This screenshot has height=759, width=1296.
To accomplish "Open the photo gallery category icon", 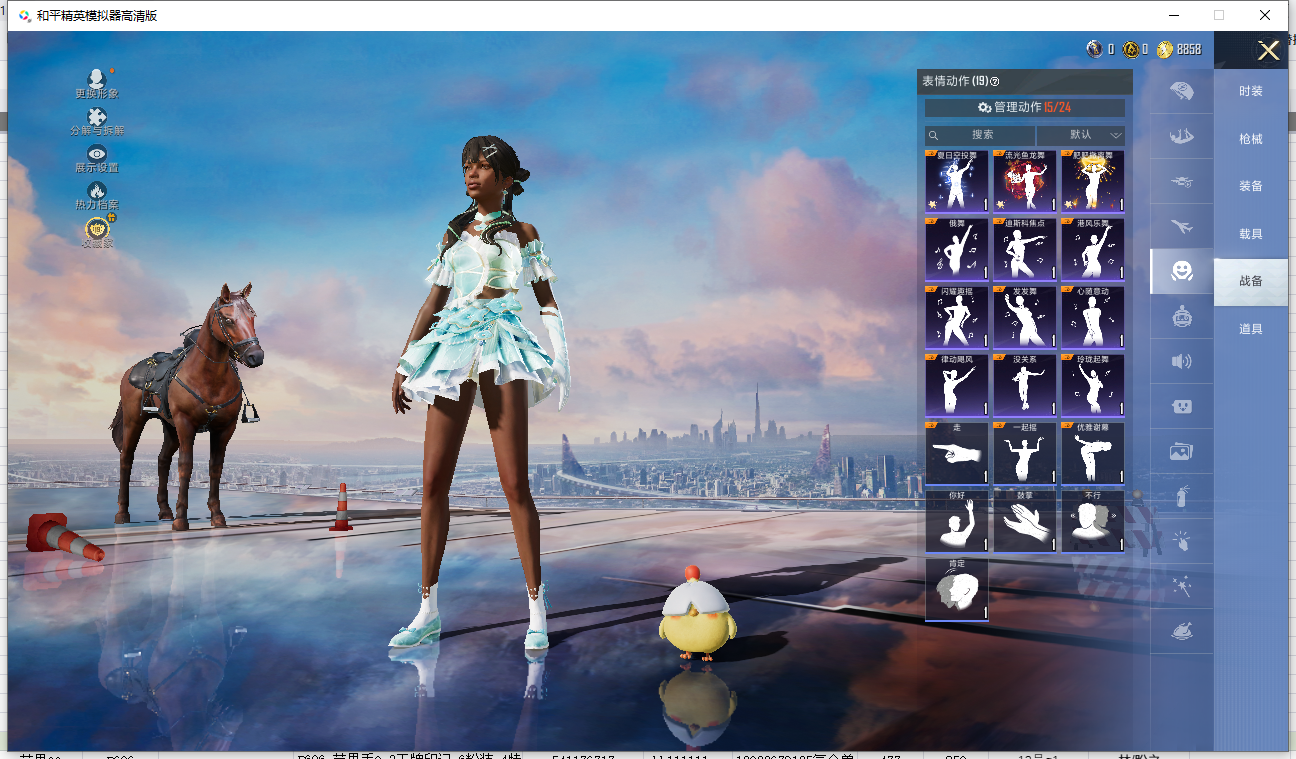I will (x=1182, y=451).
